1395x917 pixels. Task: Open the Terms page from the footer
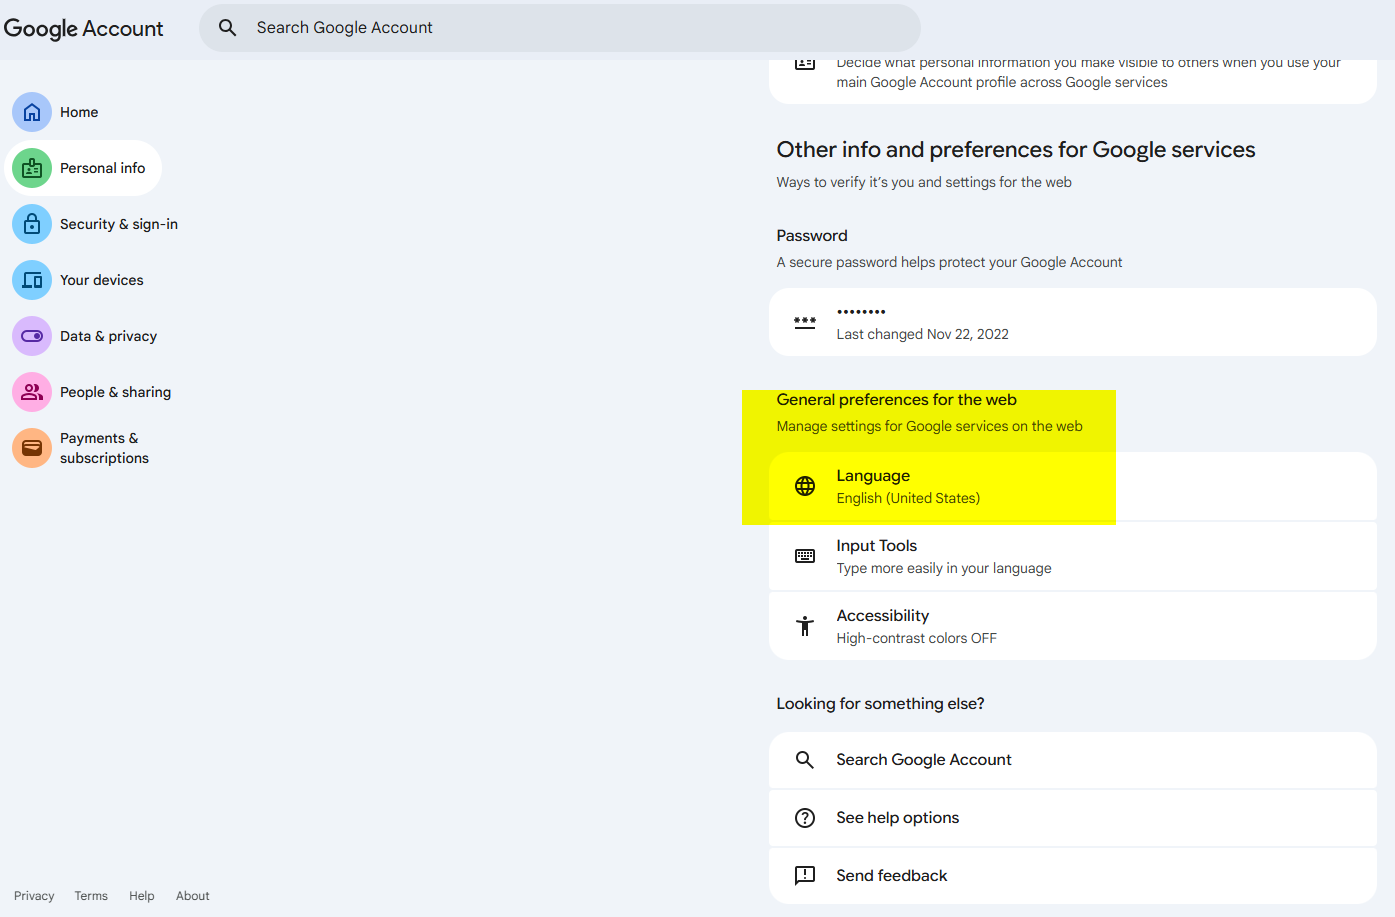click(90, 895)
